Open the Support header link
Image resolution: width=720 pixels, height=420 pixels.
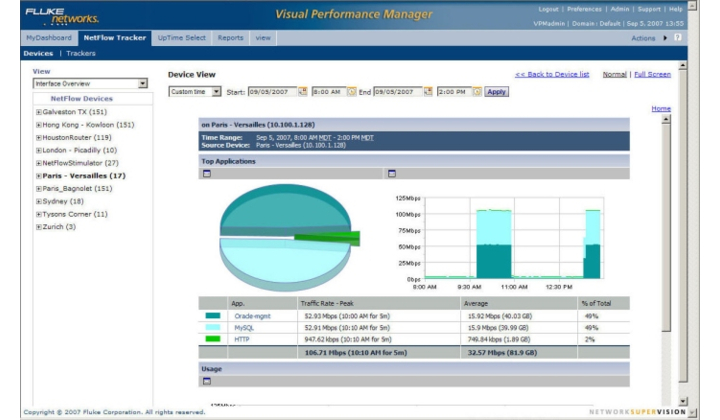tap(649, 9)
